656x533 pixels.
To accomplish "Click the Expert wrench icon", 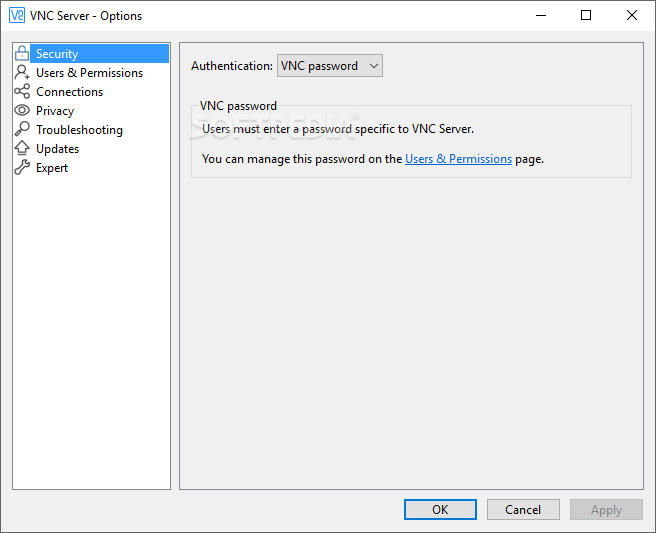I will point(22,167).
